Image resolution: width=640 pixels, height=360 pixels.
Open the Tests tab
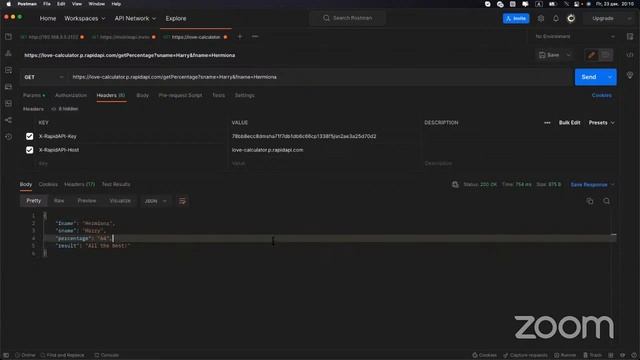pos(218,95)
